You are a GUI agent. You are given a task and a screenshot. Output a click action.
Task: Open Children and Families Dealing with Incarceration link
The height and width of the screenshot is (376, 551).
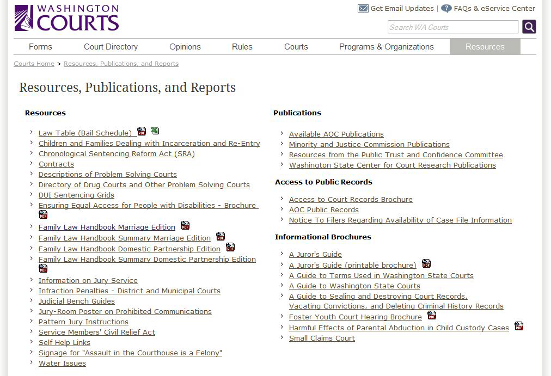point(149,143)
